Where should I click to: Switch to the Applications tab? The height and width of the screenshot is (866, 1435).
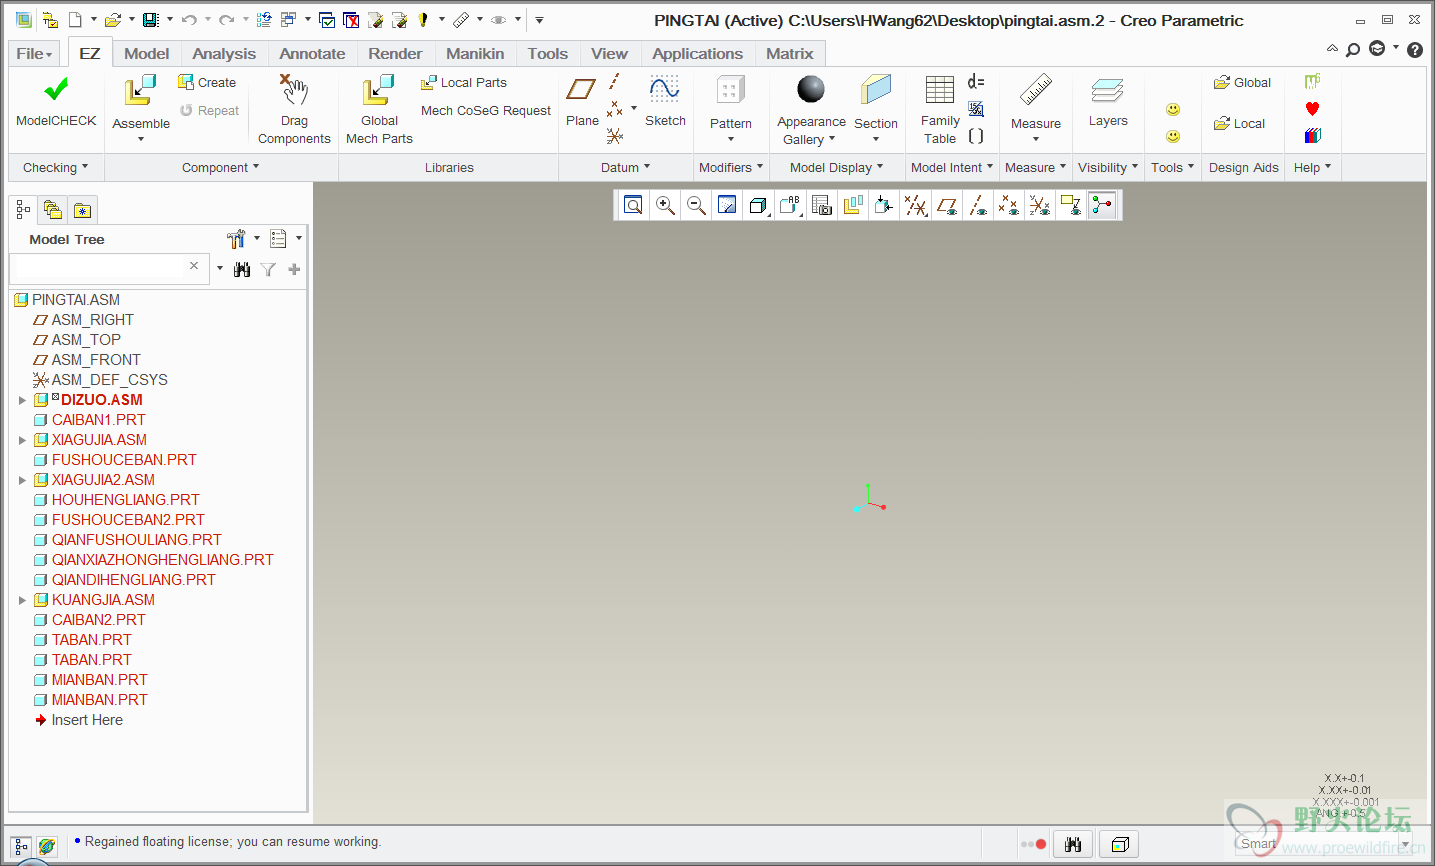pos(698,53)
